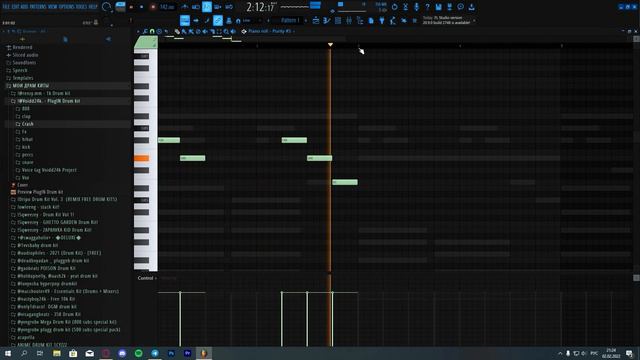Toggle pattern/song mode switch

coord(120,7)
